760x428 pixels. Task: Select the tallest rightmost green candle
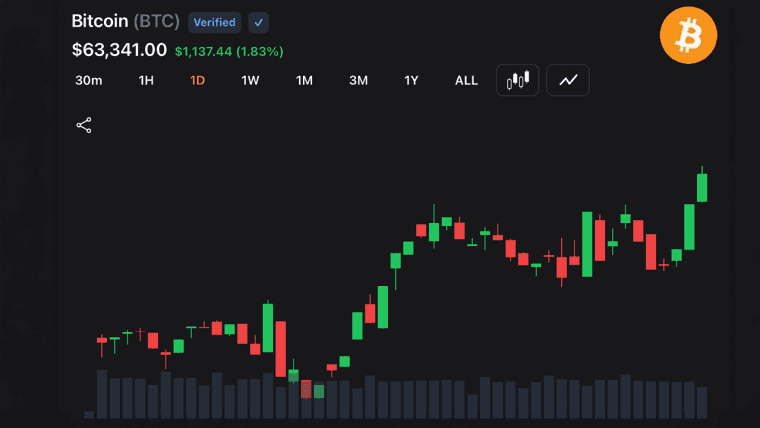point(702,188)
